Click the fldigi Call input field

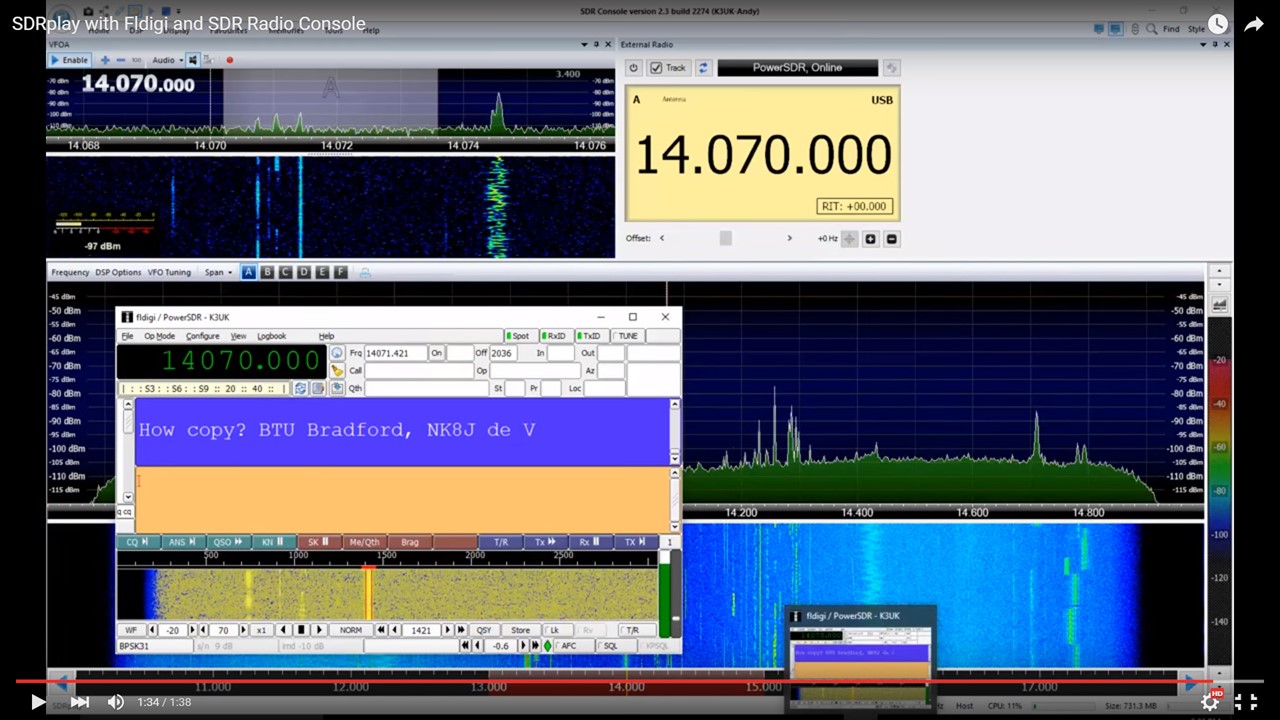point(419,371)
